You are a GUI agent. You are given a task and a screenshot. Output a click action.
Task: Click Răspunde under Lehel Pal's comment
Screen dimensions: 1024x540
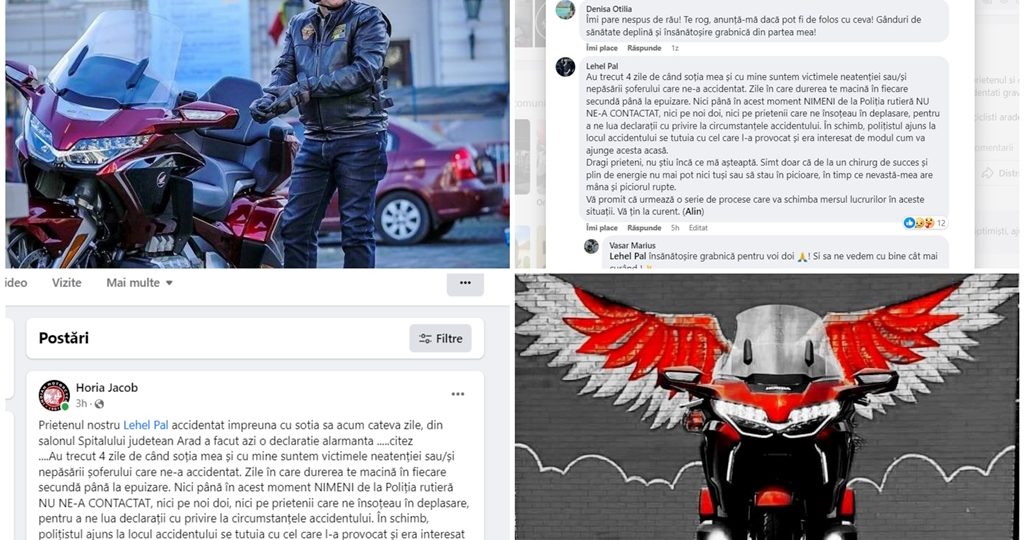click(644, 228)
